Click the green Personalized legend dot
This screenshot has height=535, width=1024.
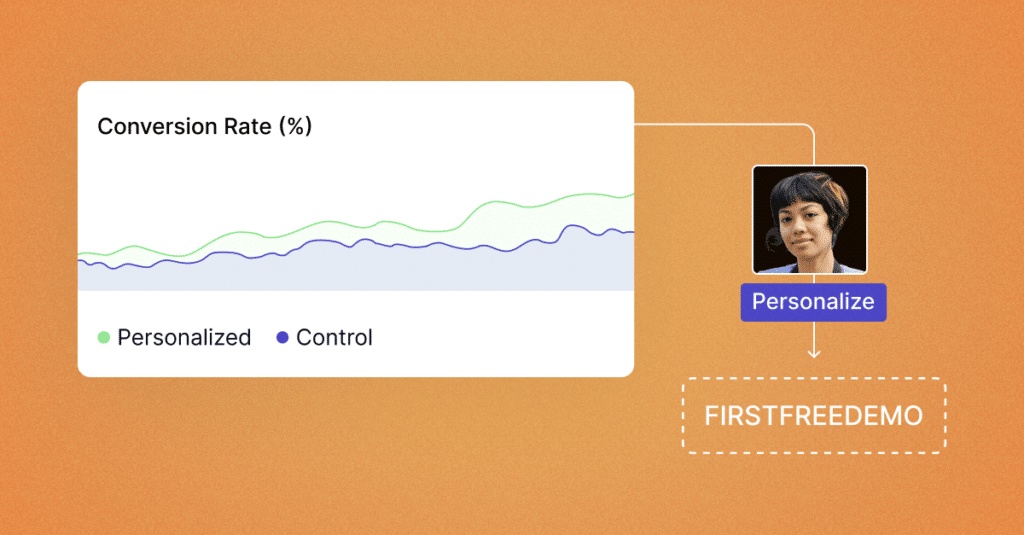point(103,338)
